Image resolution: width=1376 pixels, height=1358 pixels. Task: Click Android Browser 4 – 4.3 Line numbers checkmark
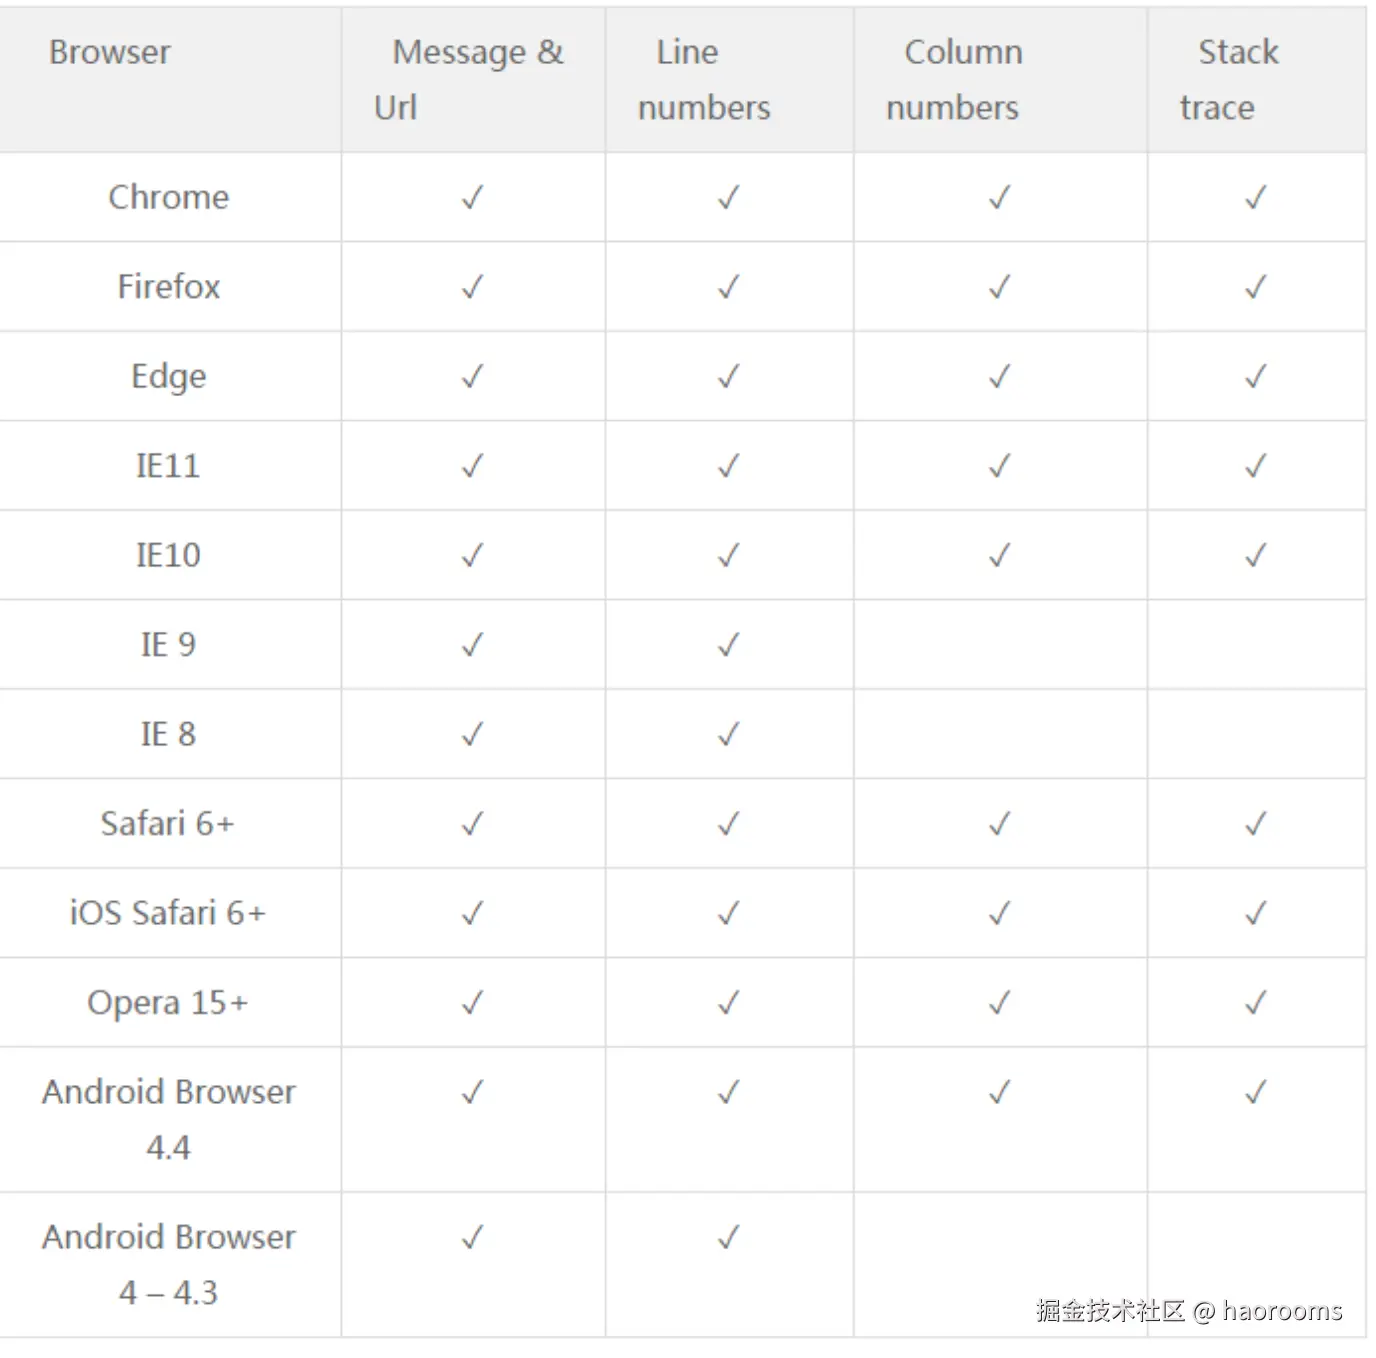click(x=729, y=1237)
